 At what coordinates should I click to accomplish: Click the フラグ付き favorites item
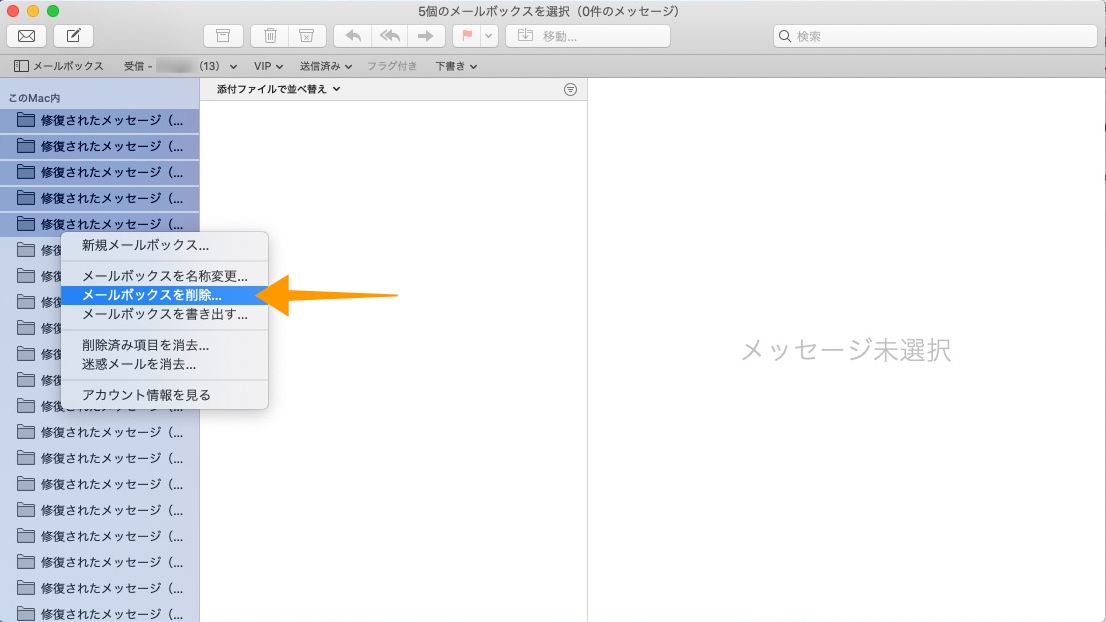pyautogui.click(x=391, y=66)
